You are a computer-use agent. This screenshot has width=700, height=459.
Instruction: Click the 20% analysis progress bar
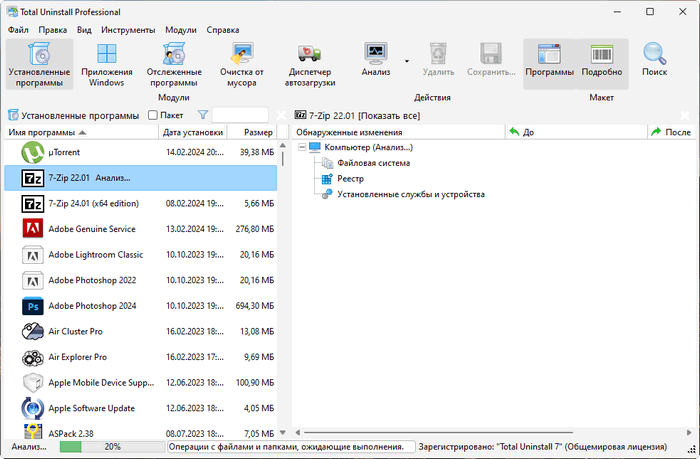click(112, 446)
